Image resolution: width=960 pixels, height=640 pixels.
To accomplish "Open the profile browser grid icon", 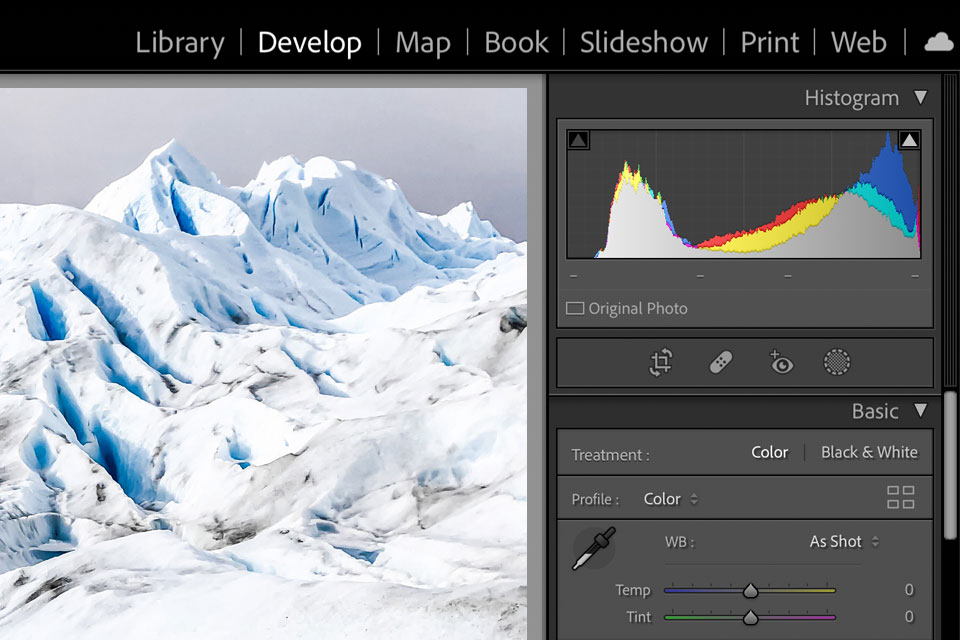I will 901,497.
